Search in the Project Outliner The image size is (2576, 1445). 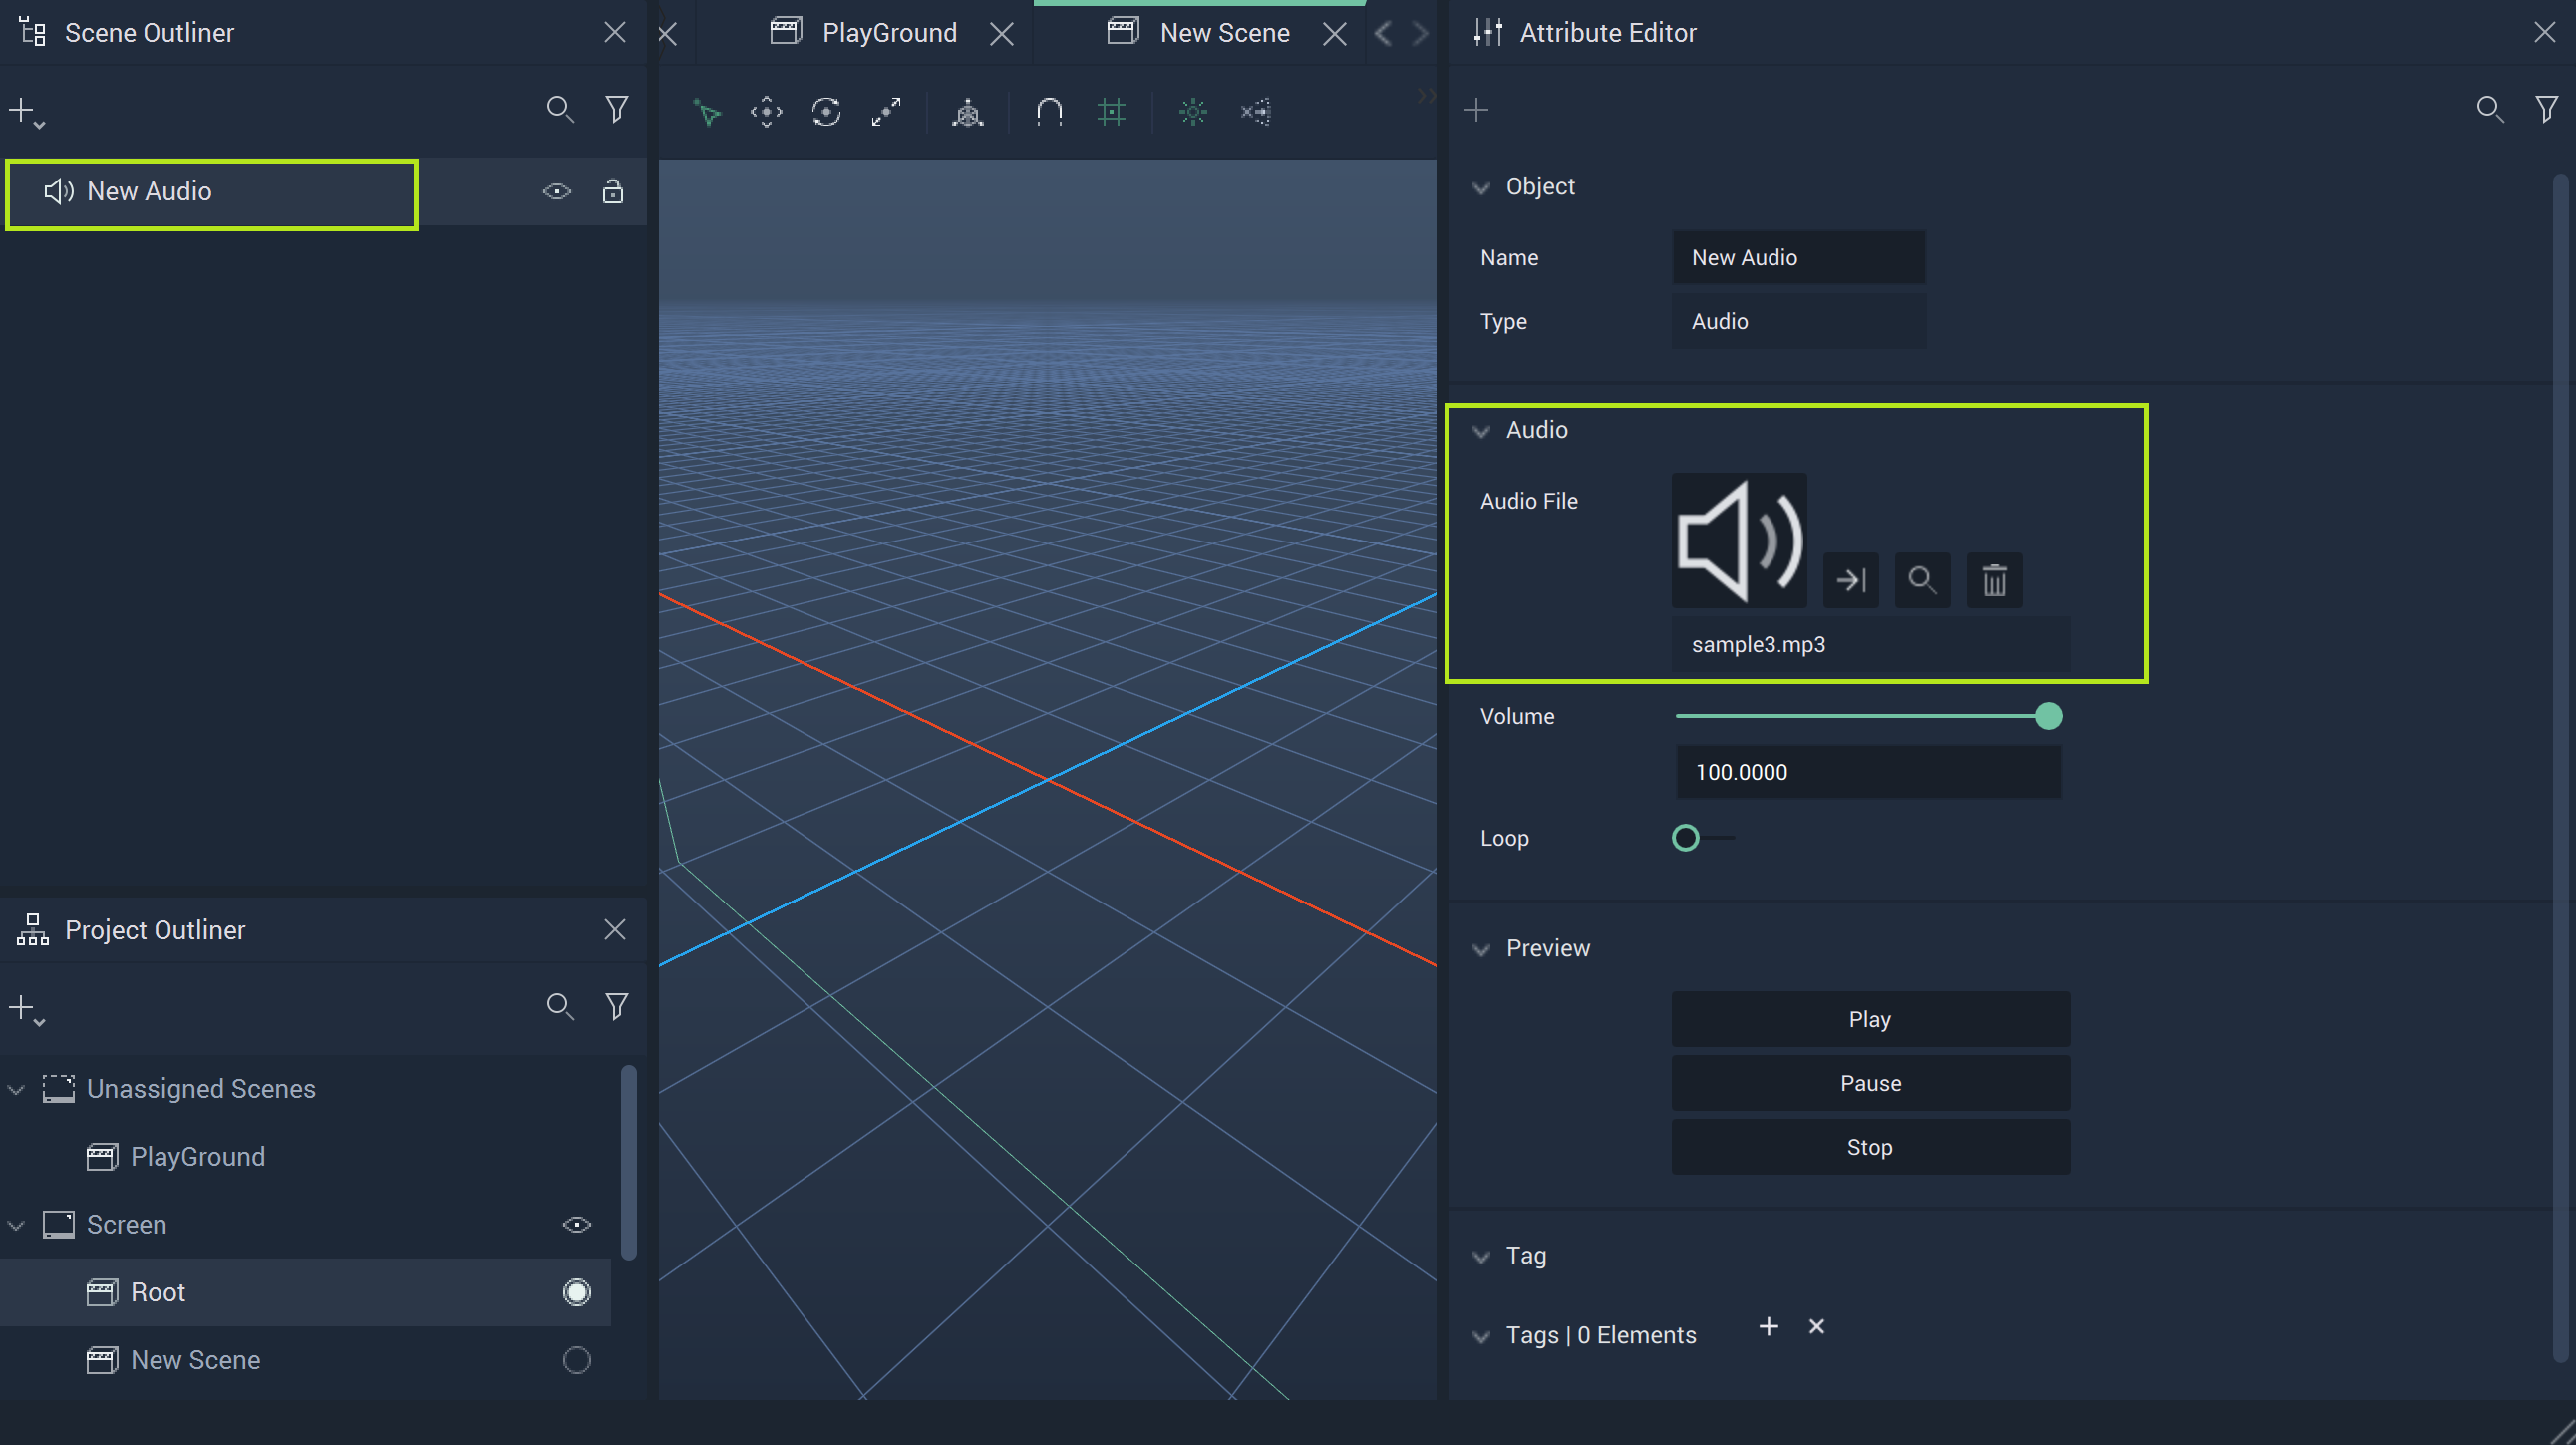pyautogui.click(x=560, y=1006)
